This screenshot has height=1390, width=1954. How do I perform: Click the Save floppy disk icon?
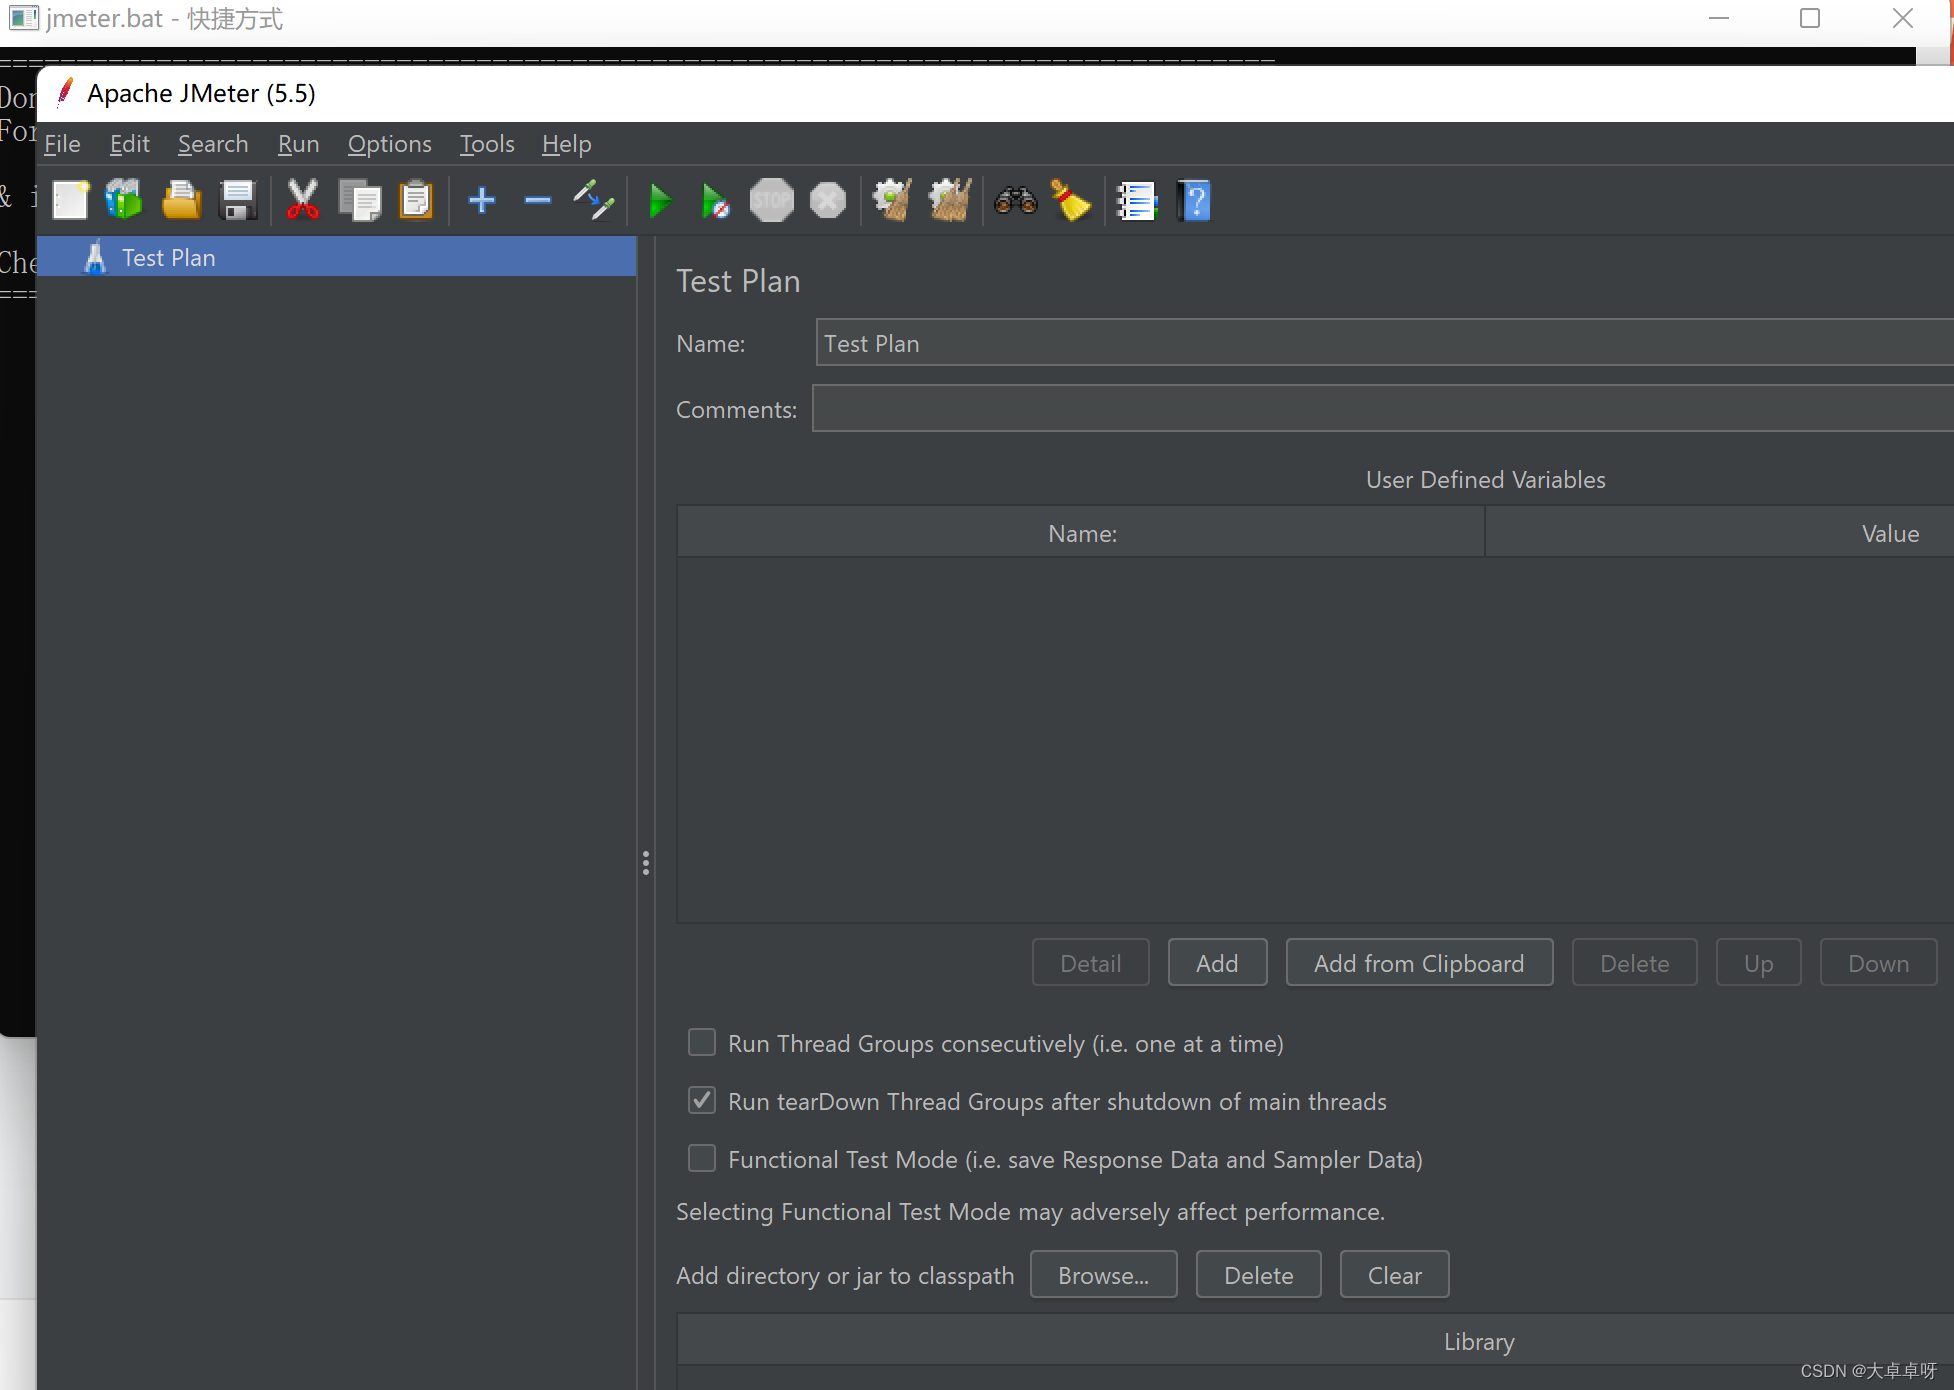[x=238, y=201]
